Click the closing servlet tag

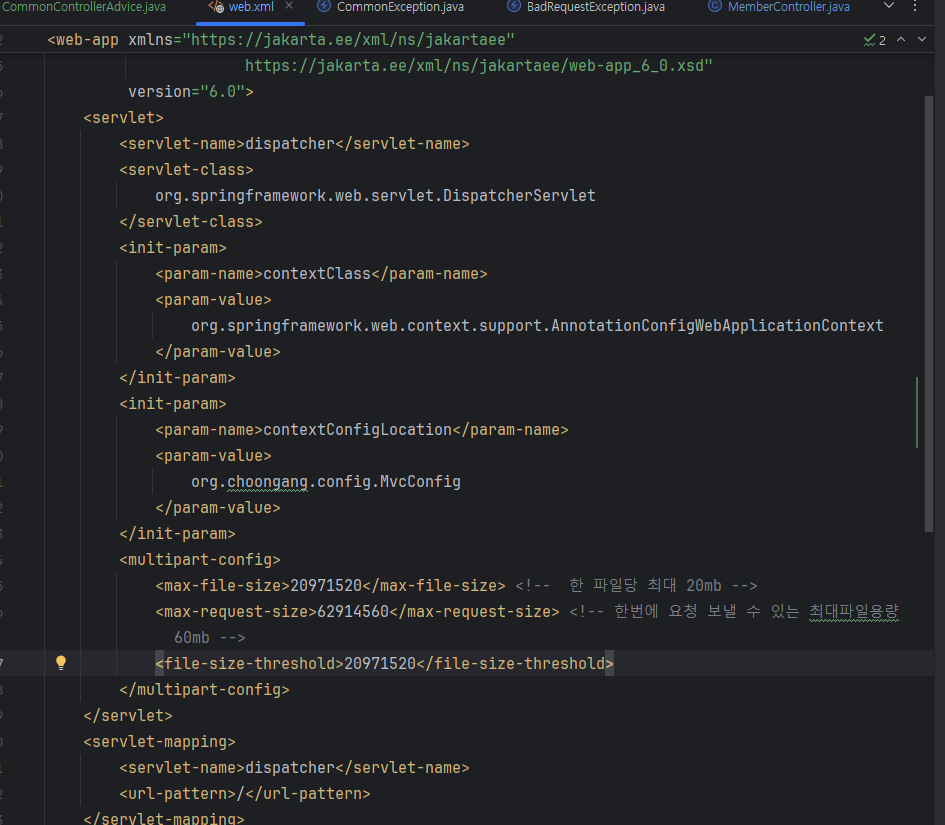point(128,716)
